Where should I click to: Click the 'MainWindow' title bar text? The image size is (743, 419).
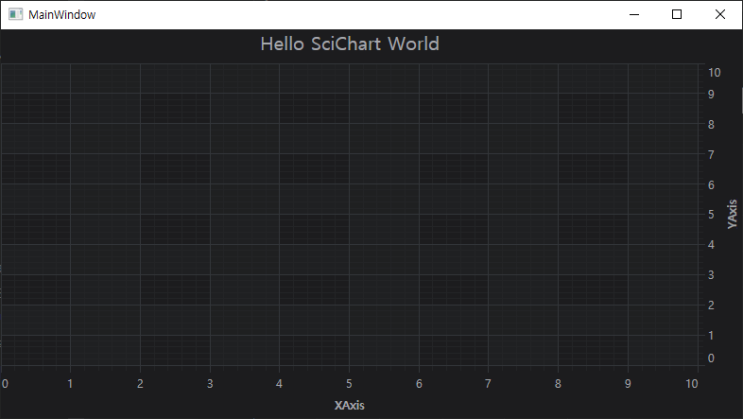(x=62, y=15)
